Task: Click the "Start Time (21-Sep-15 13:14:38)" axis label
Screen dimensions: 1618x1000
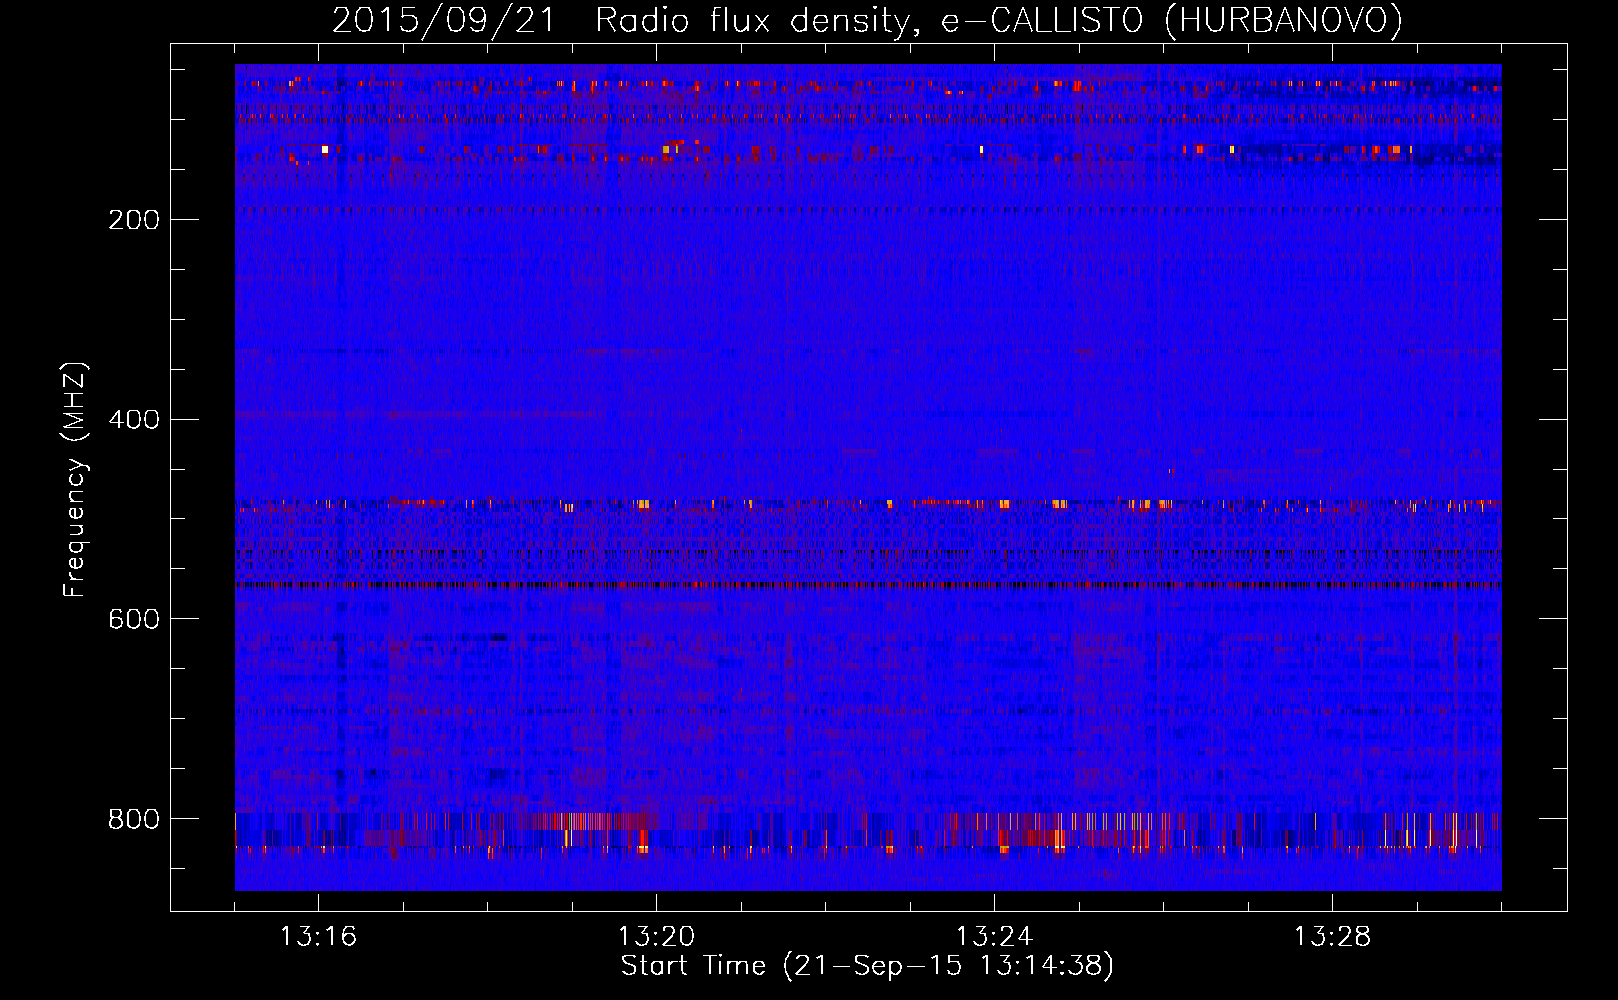Action: coord(867,966)
